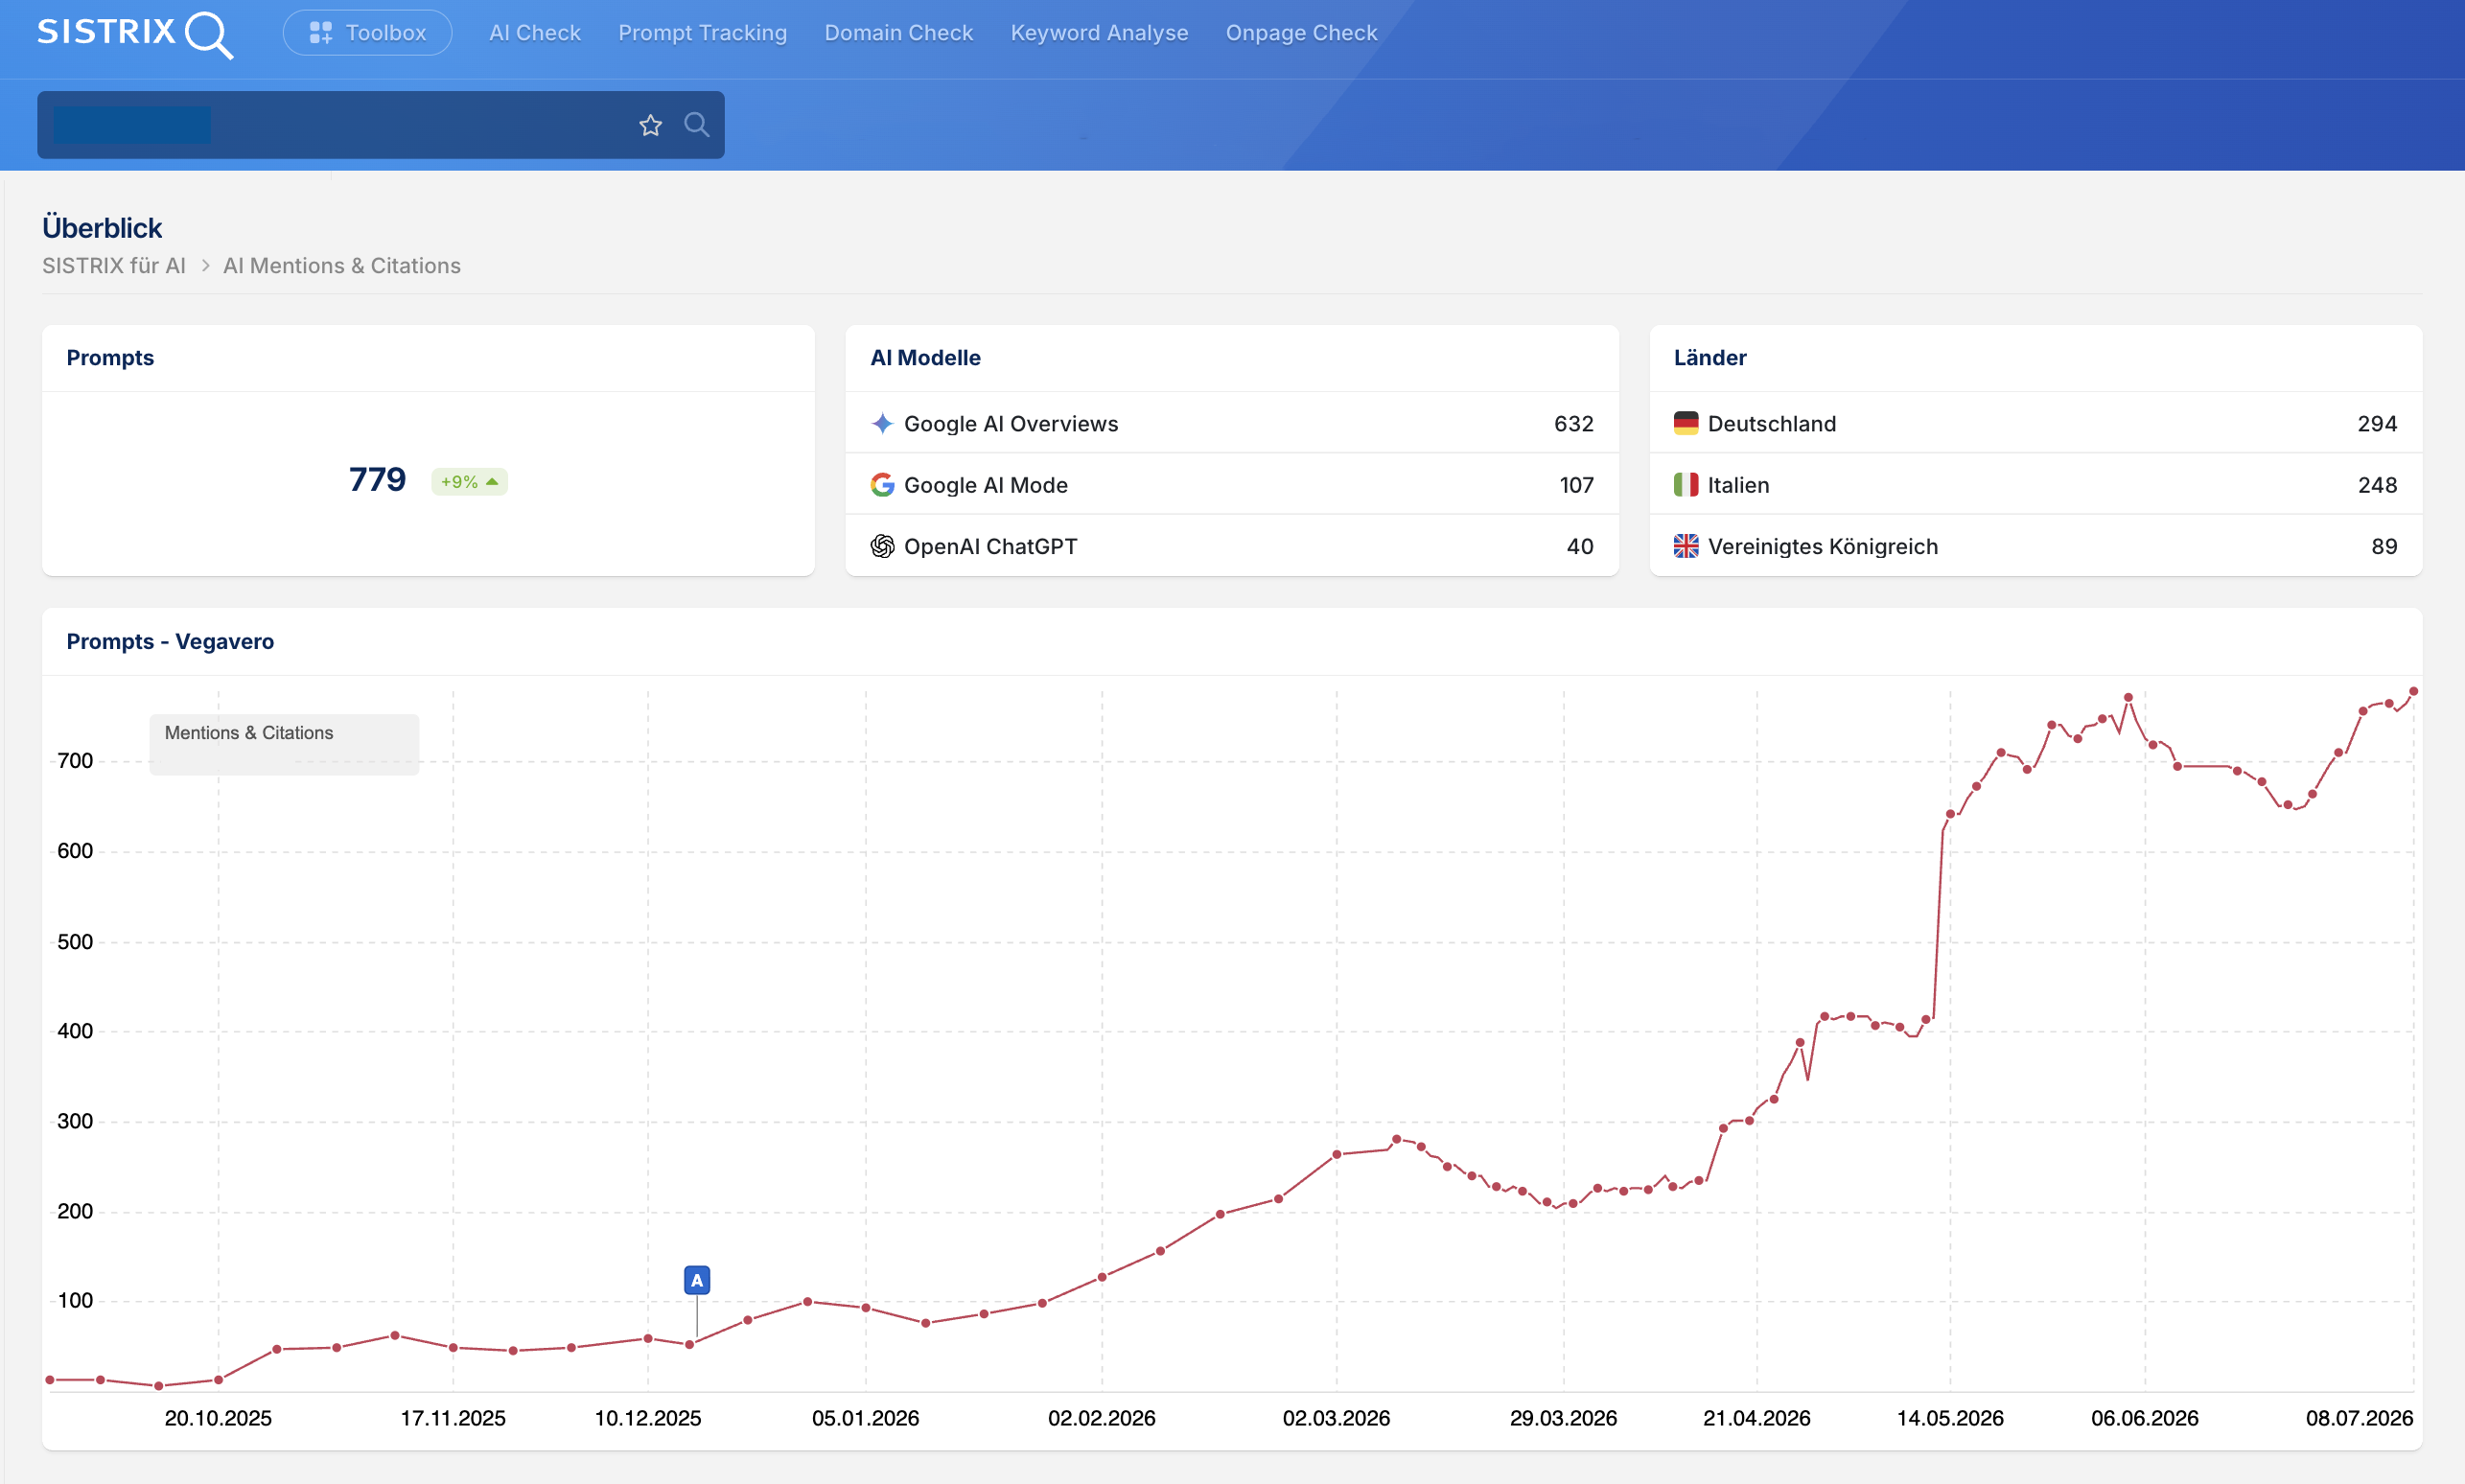Click the Toolbox grid icon
Image resolution: width=2465 pixels, height=1484 pixels.
tap(320, 33)
